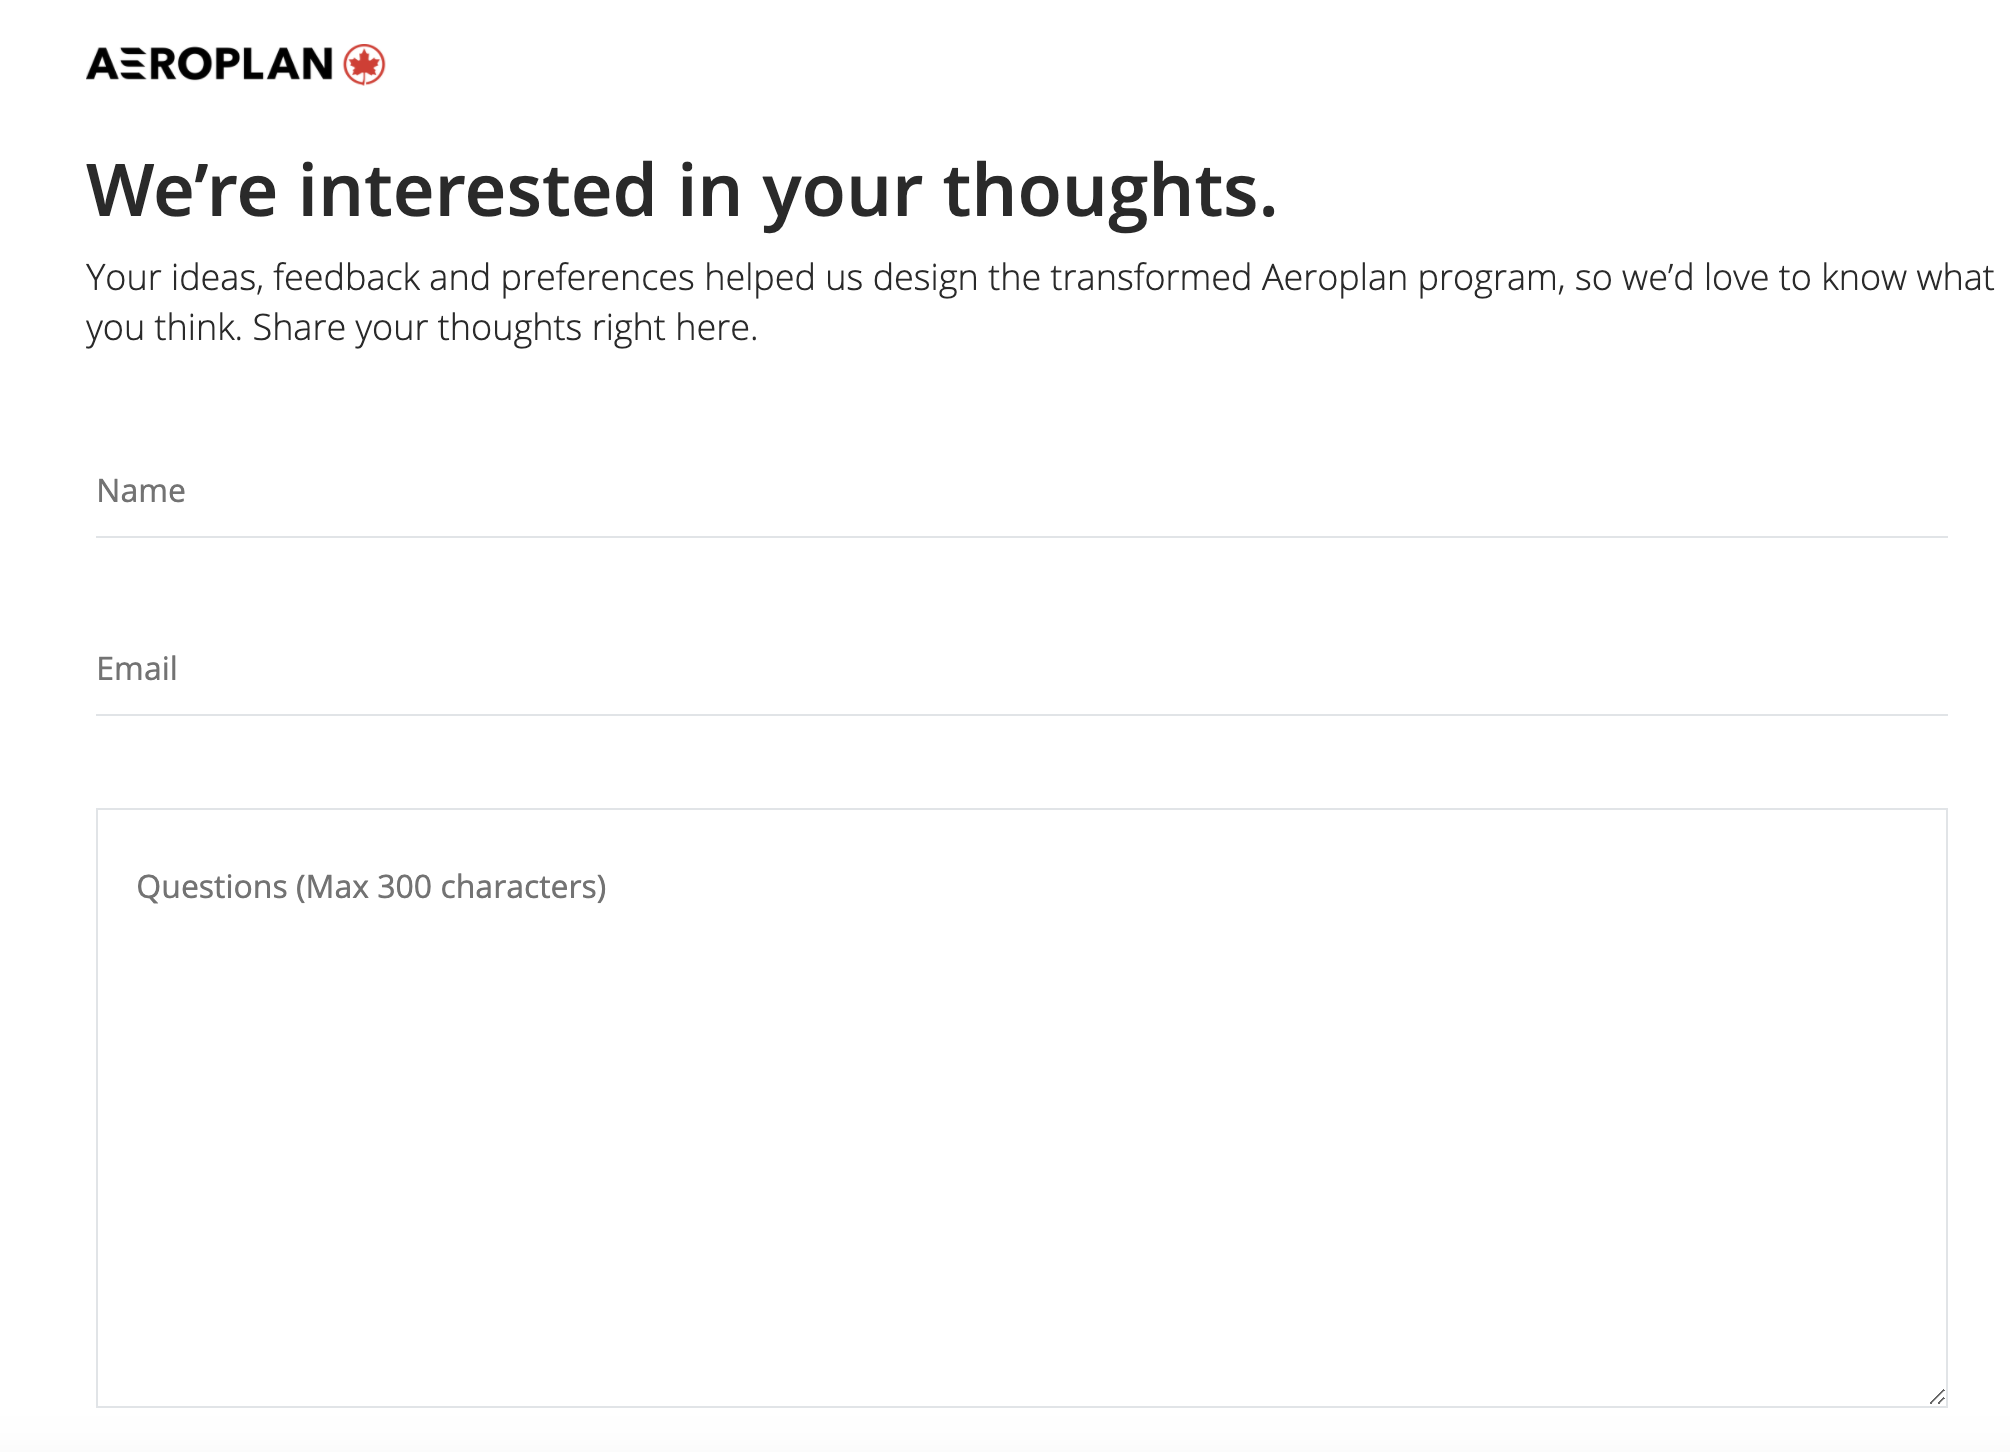The image size is (2010, 1452).
Task: Click the "Questions (Max 300 characters)" placeholder
Action: coord(371,887)
